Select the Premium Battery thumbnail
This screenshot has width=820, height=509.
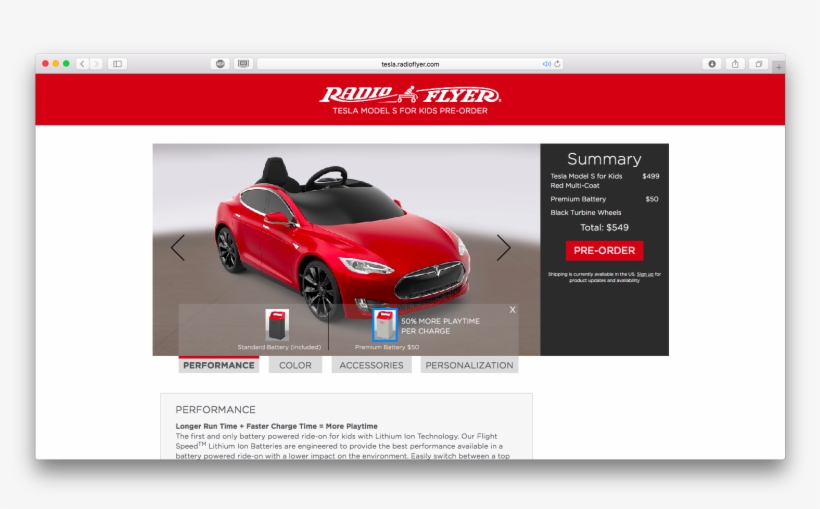[x=384, y=324]
